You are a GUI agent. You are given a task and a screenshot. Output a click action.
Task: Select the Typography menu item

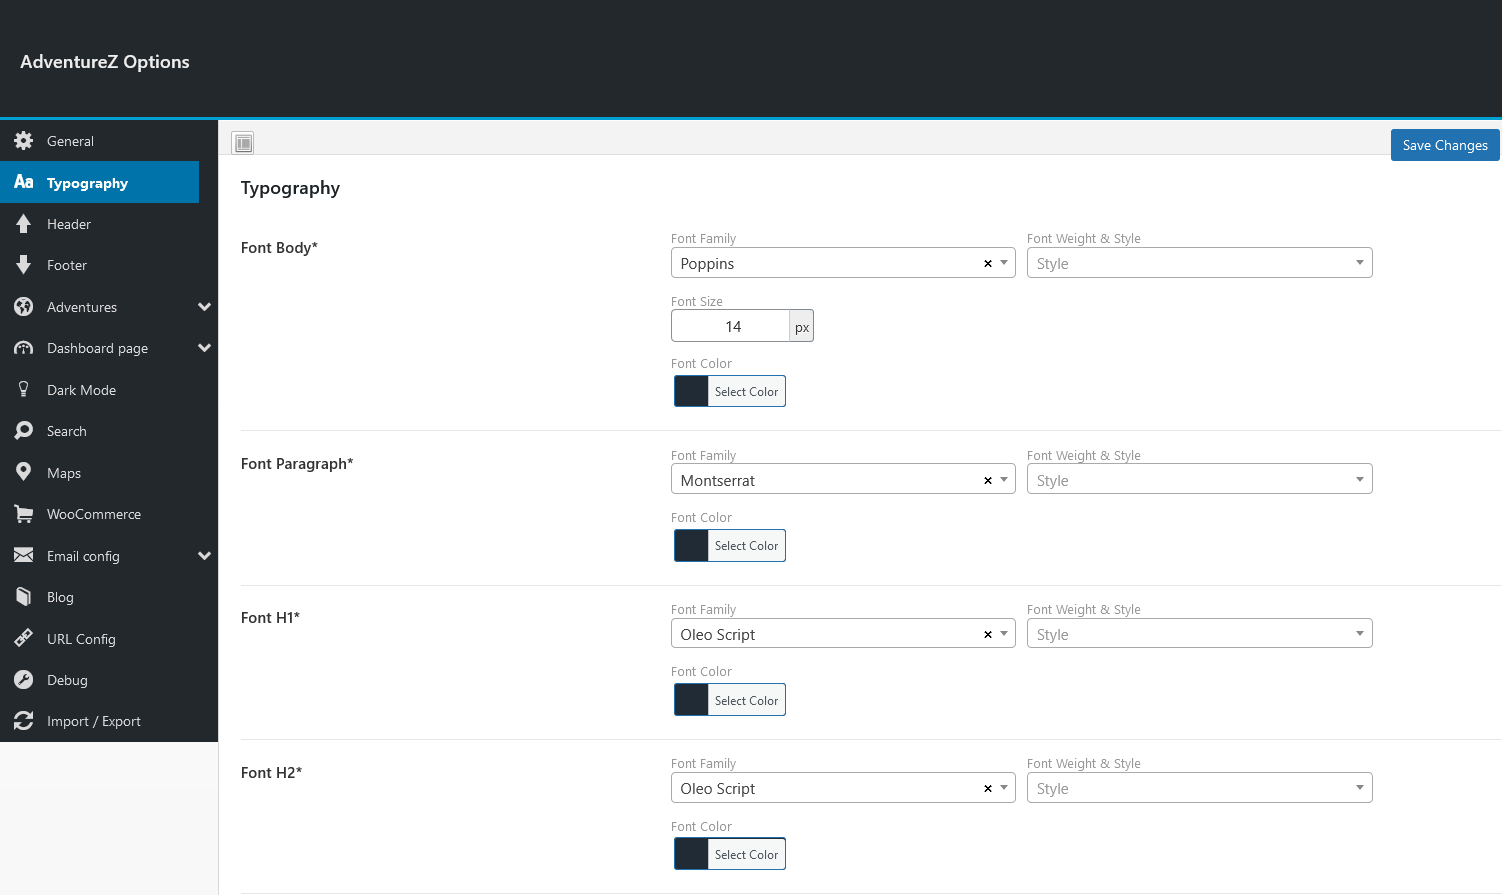[x=100, y=182]
